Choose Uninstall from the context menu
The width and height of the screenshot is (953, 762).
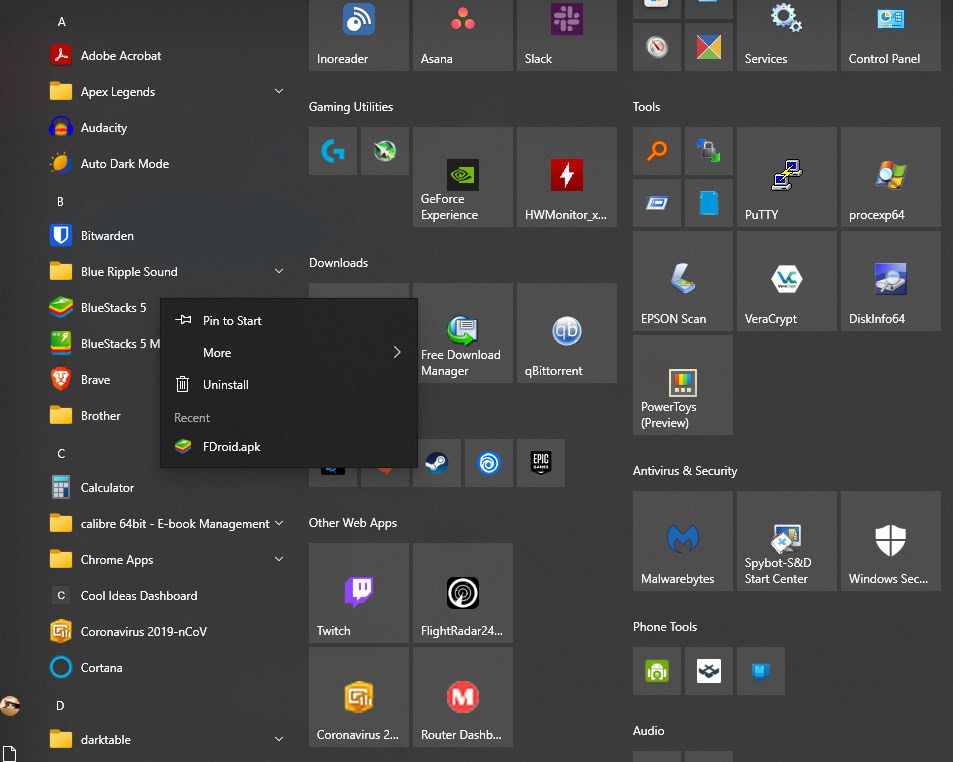click(226, 385)
